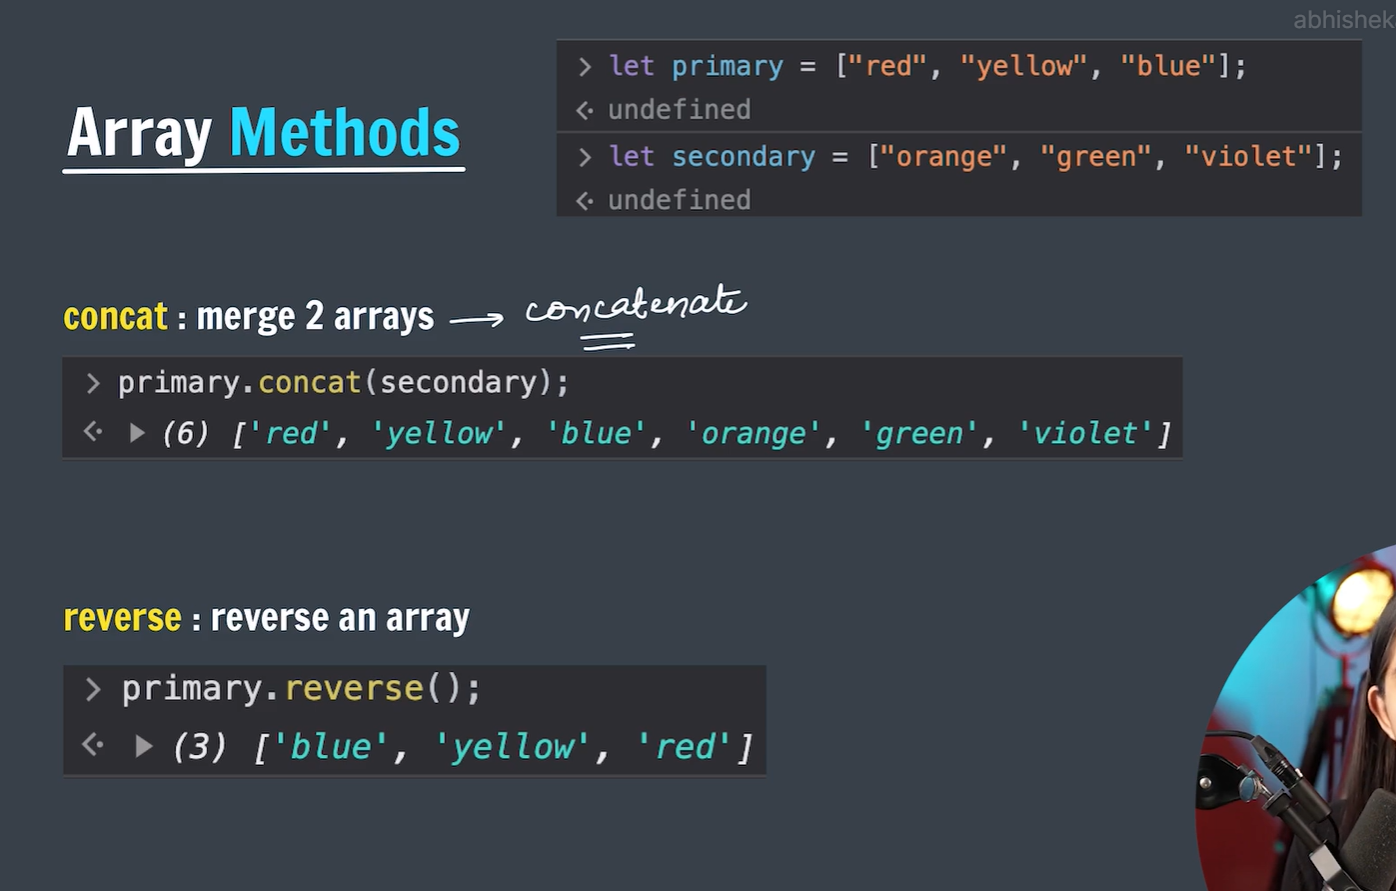Click the prompt chevron before primary.reverse
1396x891 pixels.
93,689
